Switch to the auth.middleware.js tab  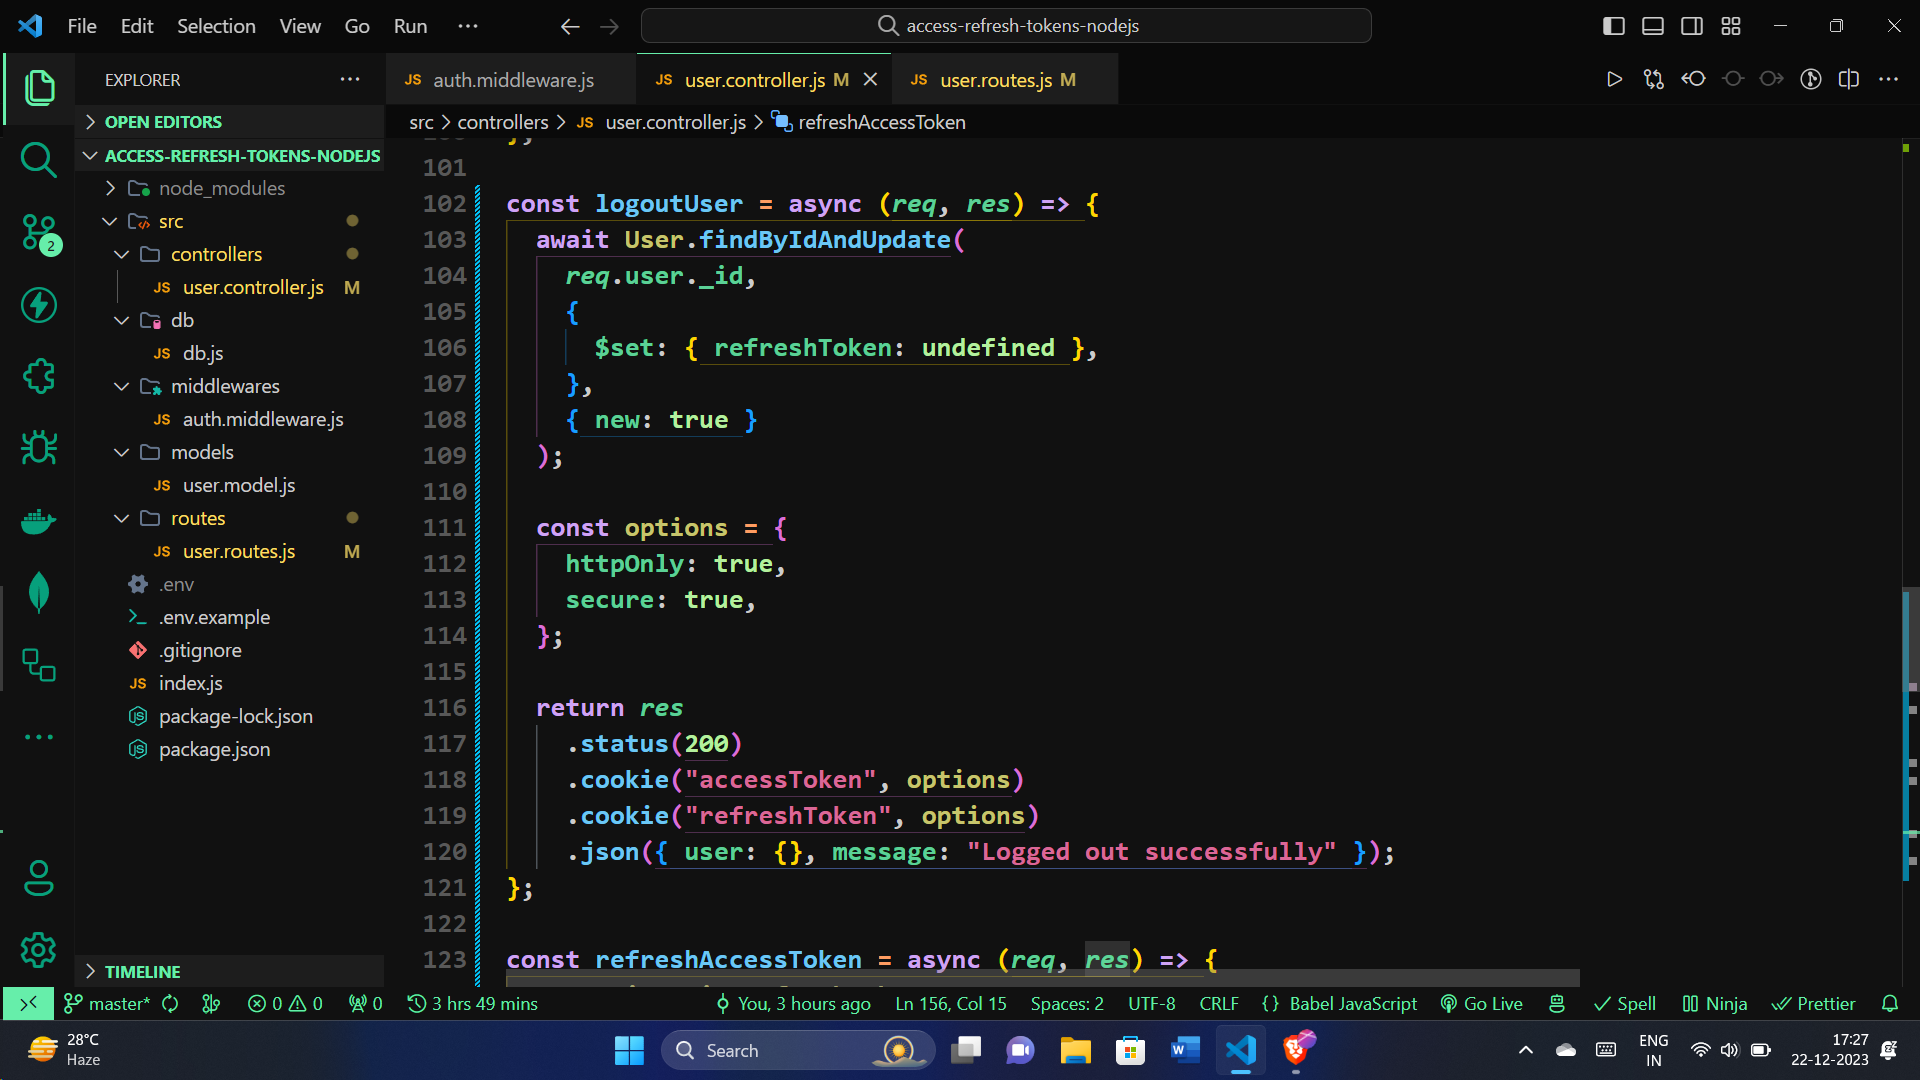point(512,80)
